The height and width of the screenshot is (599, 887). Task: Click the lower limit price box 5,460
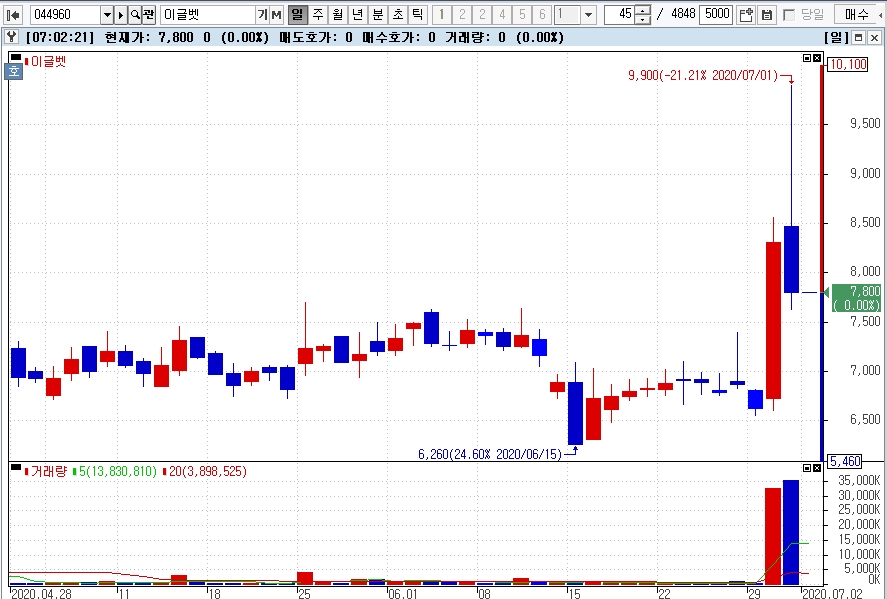point(845,461)
